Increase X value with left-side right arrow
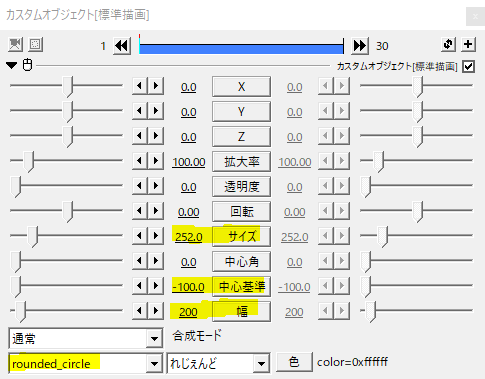 pos(156,86)
